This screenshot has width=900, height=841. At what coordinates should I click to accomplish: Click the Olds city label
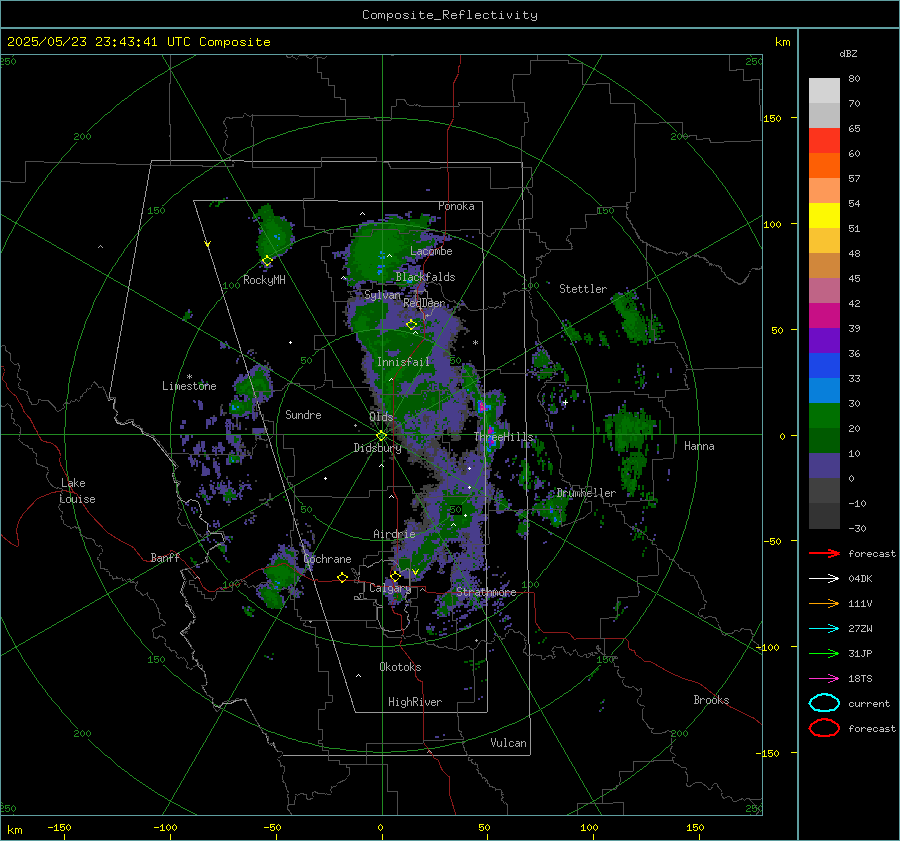pos(381,417)
